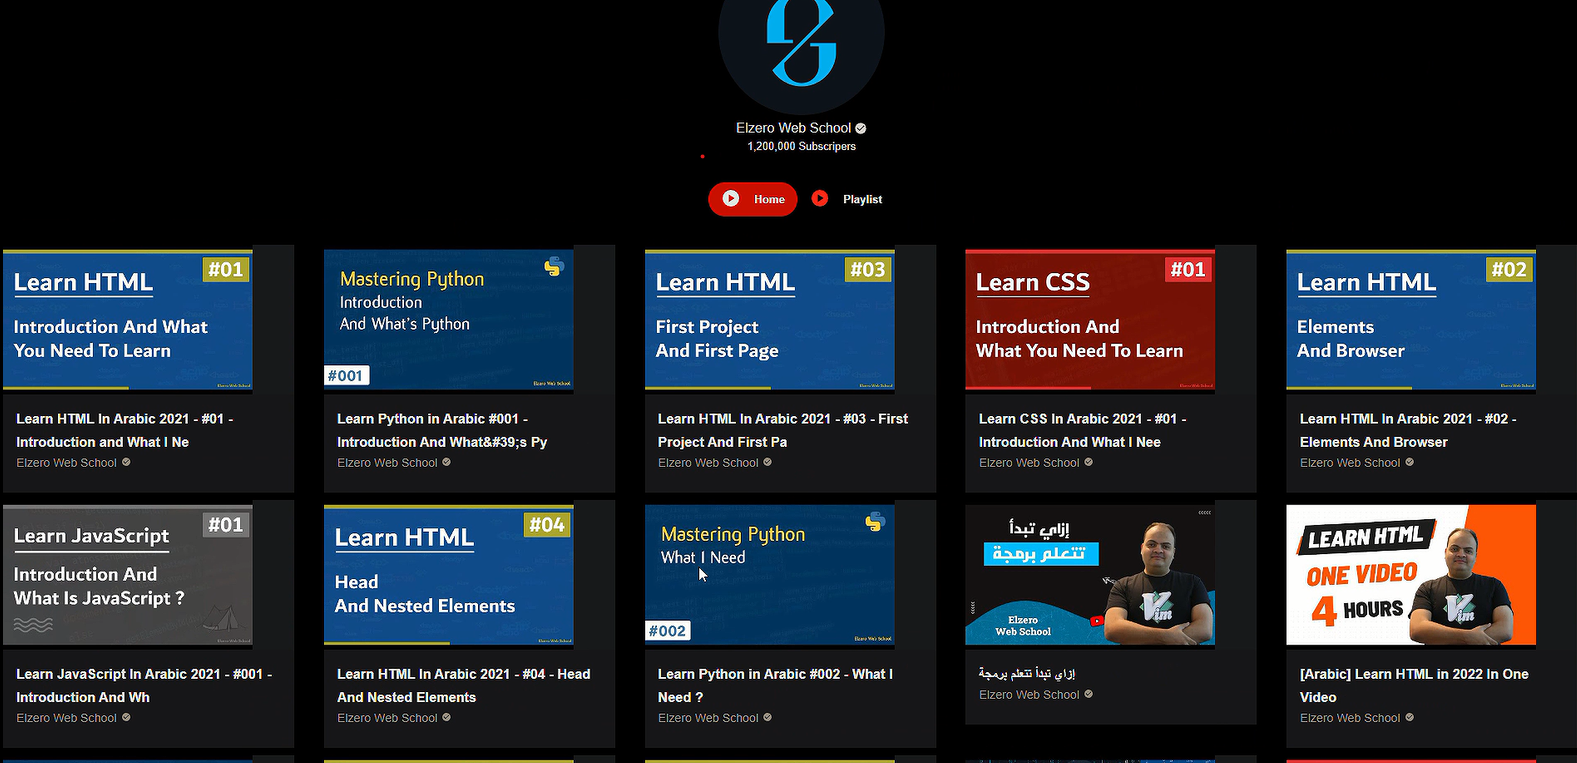Screen dimensions: 1577x763
Task: Click Elzero Web School name under Learn Python #001
Action: coord(387,463)
